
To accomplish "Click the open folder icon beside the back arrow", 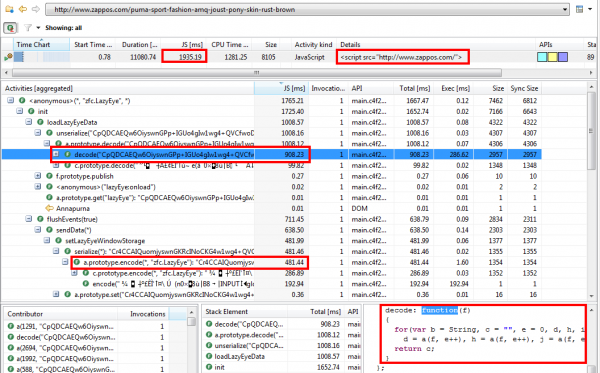I will (9, 8).
